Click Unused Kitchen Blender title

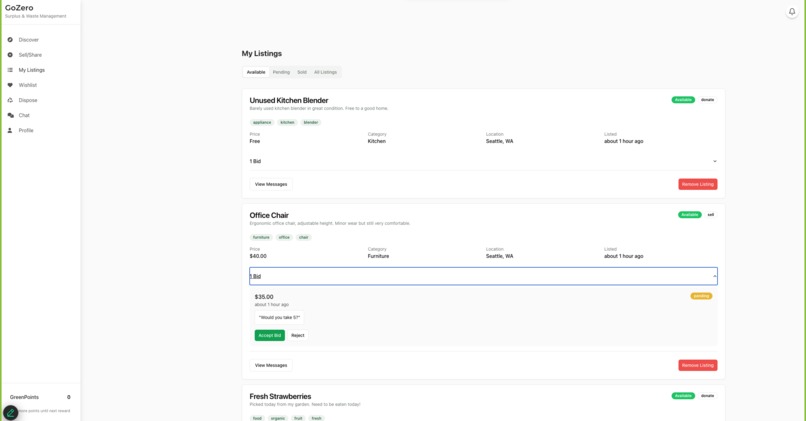coord(288,100)
